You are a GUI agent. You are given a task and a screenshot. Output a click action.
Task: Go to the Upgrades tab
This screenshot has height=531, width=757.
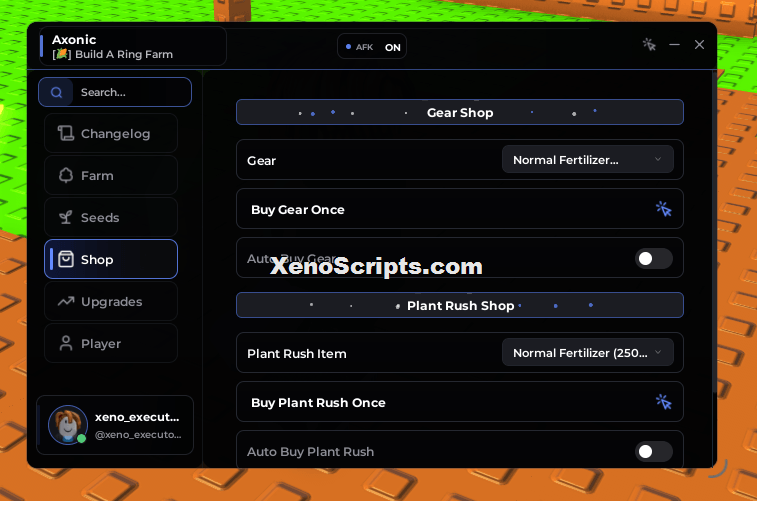pyautogui.click(x=111, y=301)
